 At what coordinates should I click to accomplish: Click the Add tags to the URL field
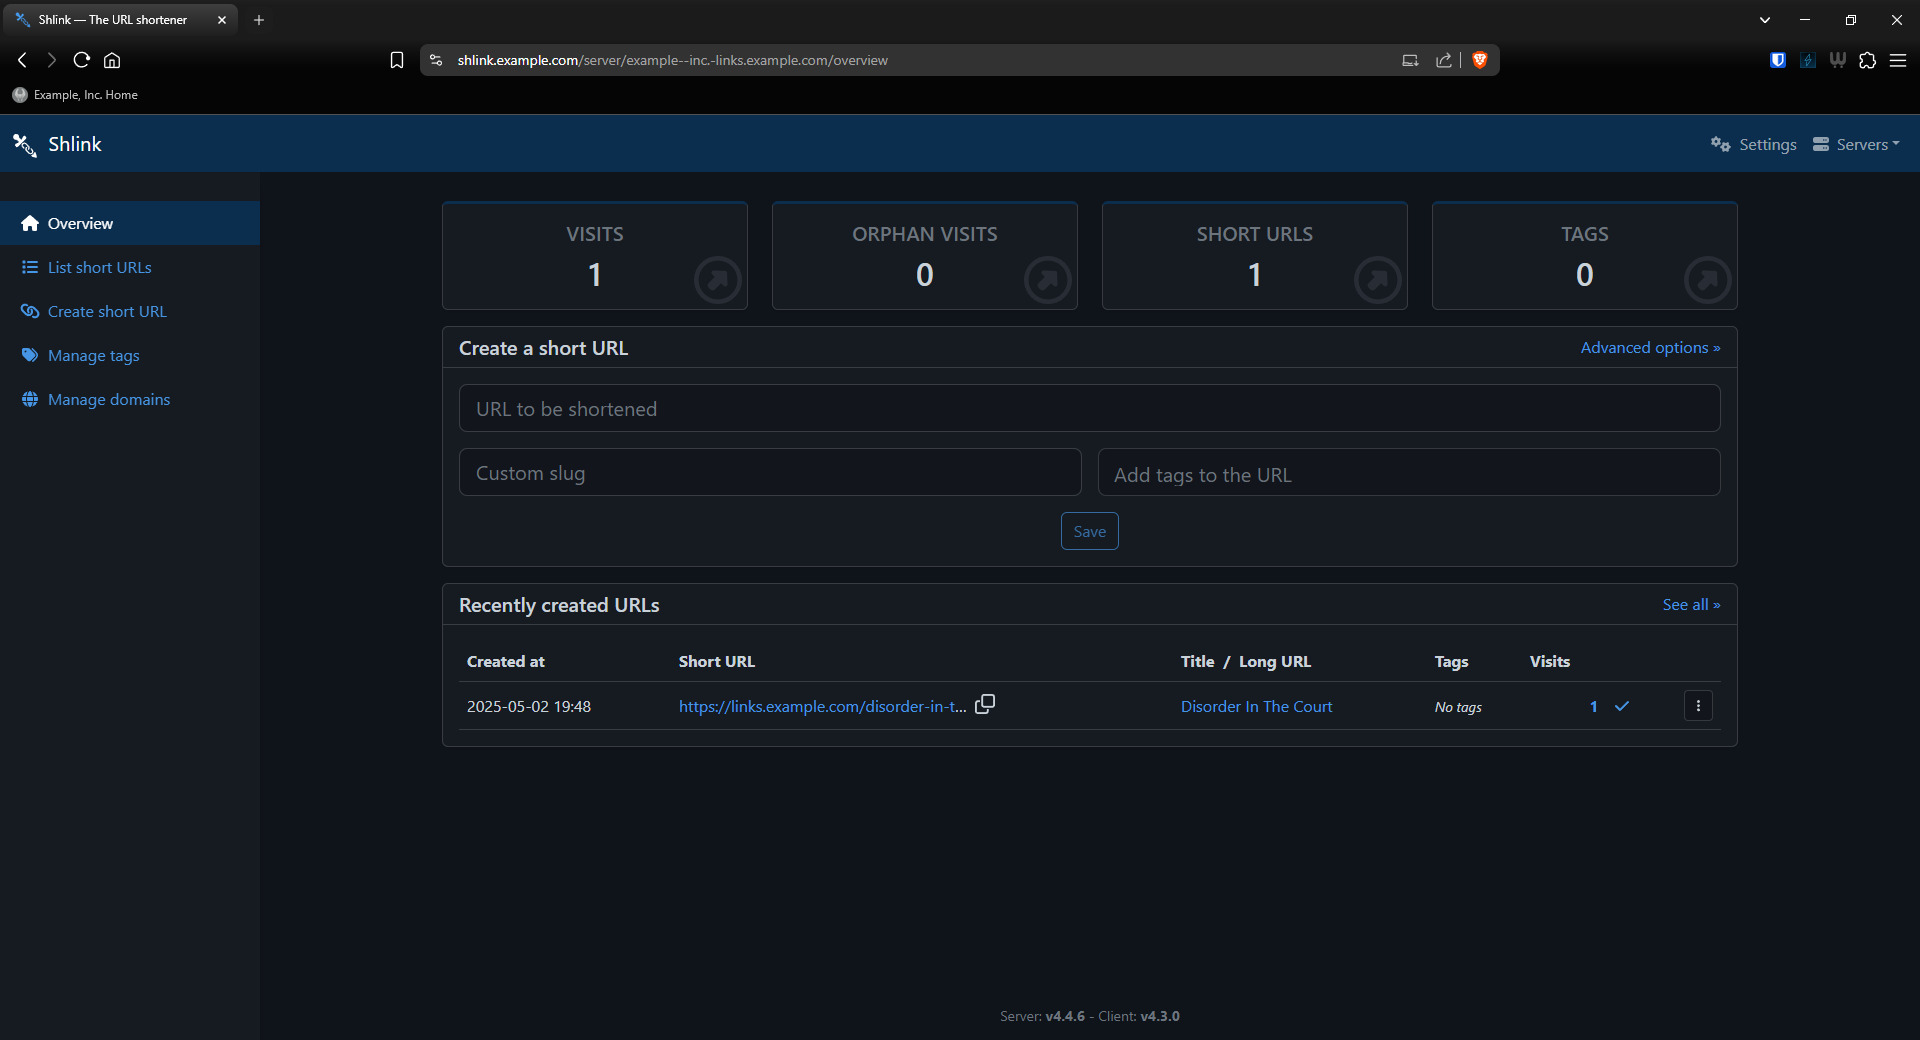[x=1408, y=472]
